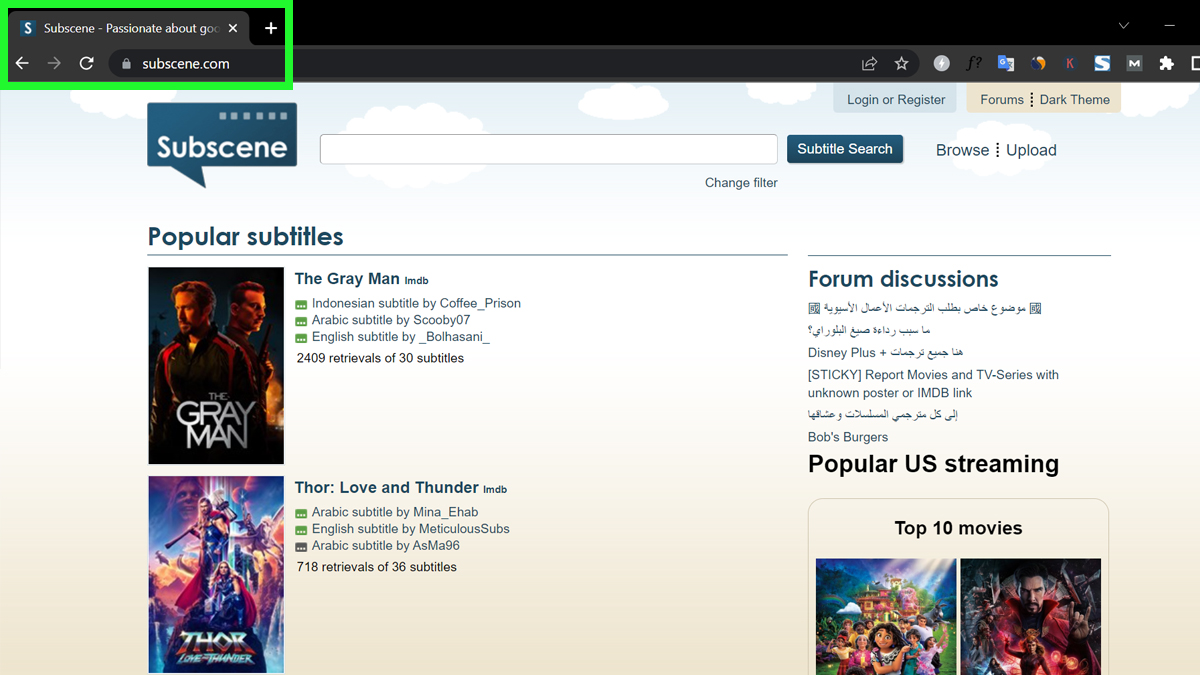Open the Upload page link

click(1031, 150)
